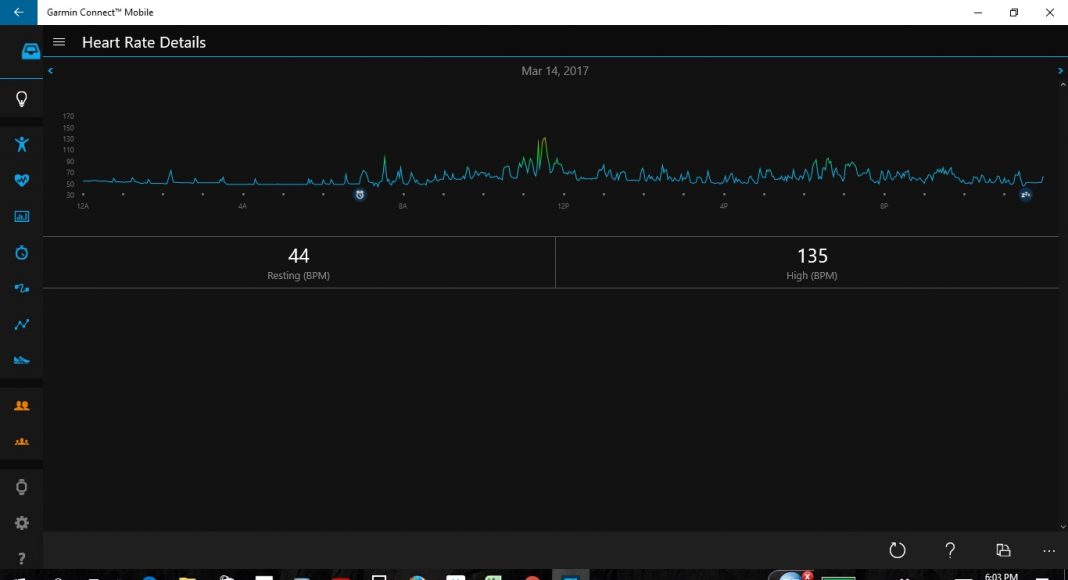Open the sidebar question mark help
This screenshot has width=1068, height=580.
pos(22,559)
